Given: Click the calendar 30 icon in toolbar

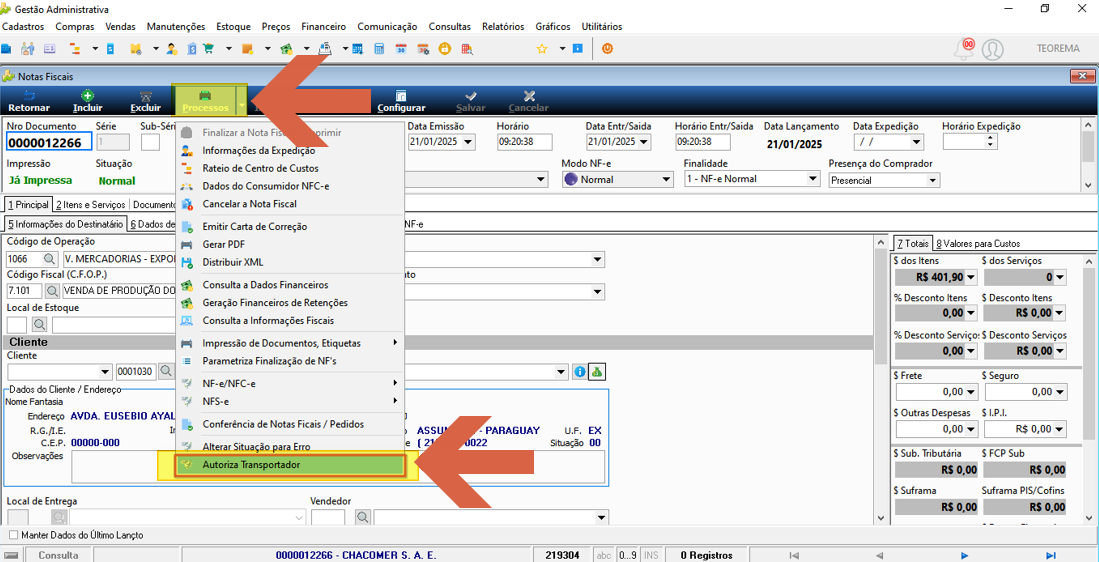Looking at the screenshot, I should [x=402, y=49].
